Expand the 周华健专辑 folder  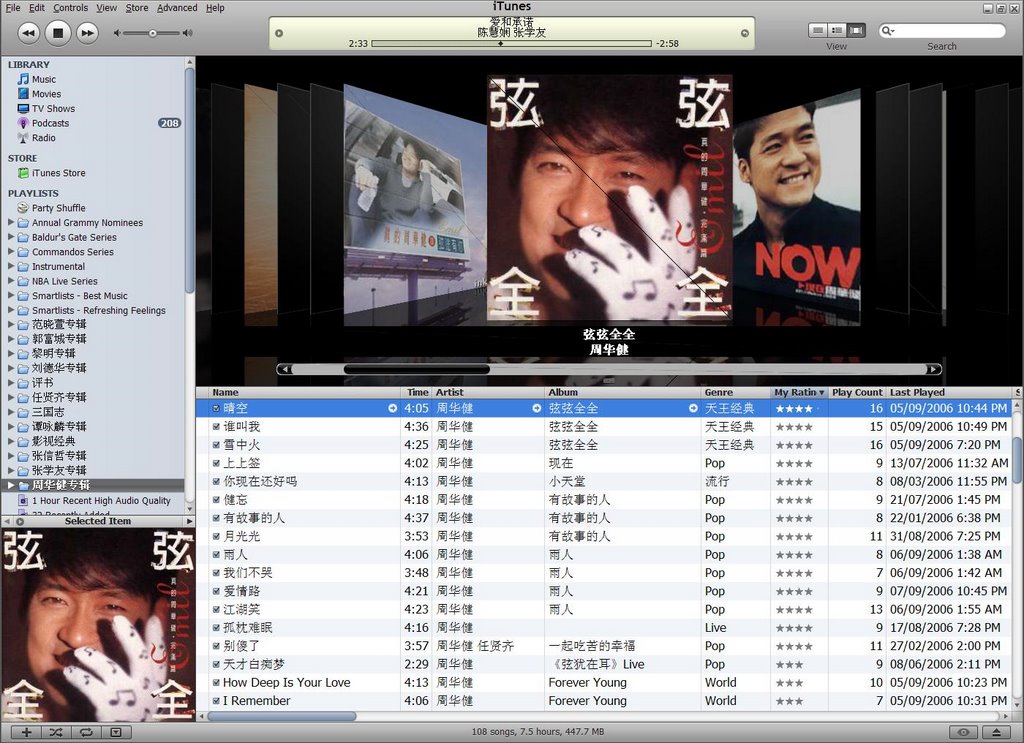point(10,485)
